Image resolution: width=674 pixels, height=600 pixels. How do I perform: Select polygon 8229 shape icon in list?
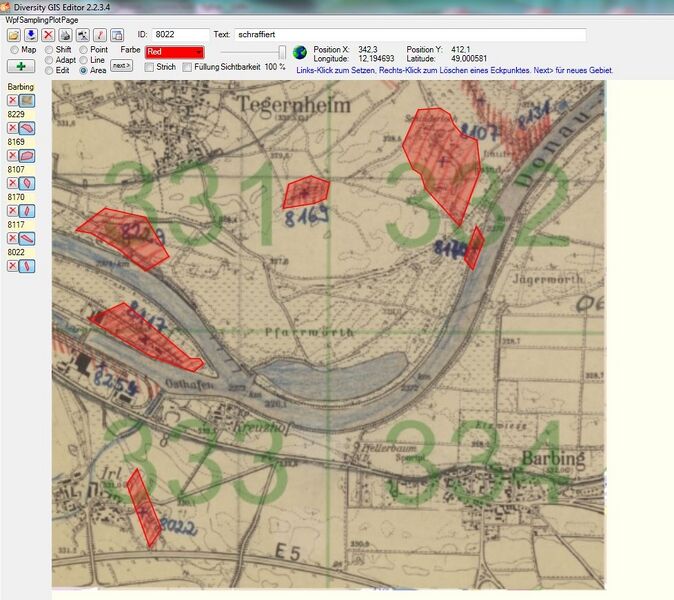(27, 128)
